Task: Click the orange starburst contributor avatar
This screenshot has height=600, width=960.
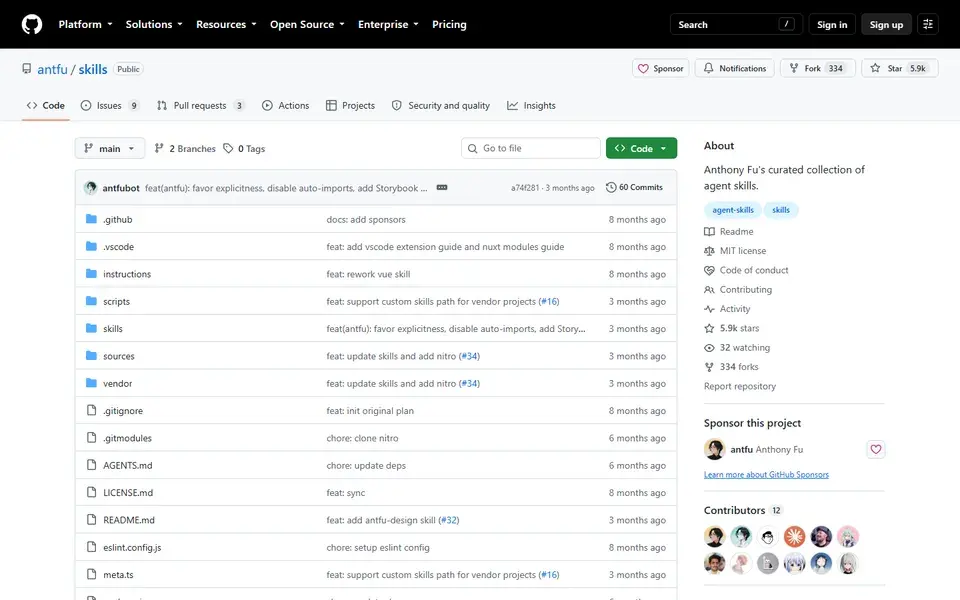Action: 795,536
